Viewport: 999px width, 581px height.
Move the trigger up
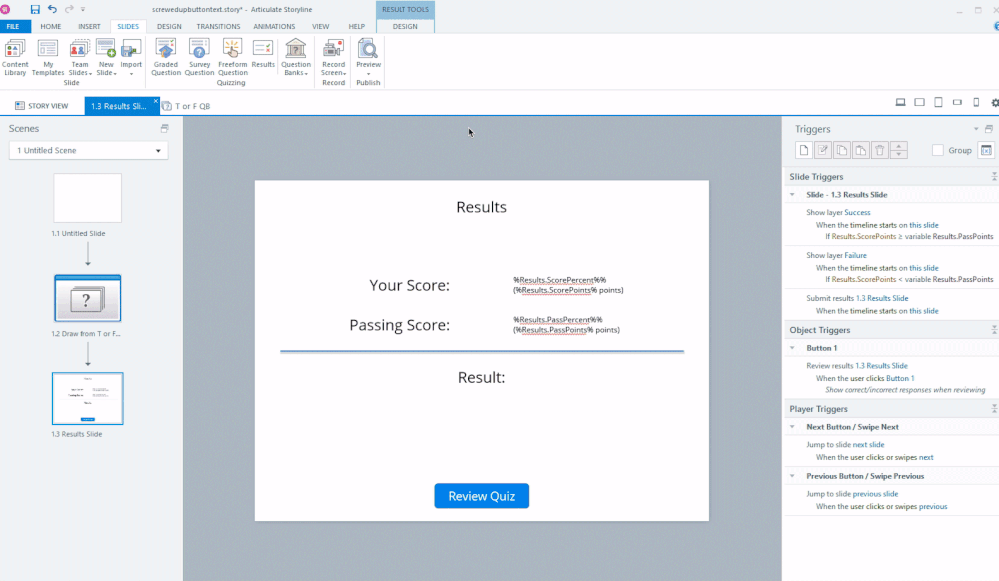[899, 147]
